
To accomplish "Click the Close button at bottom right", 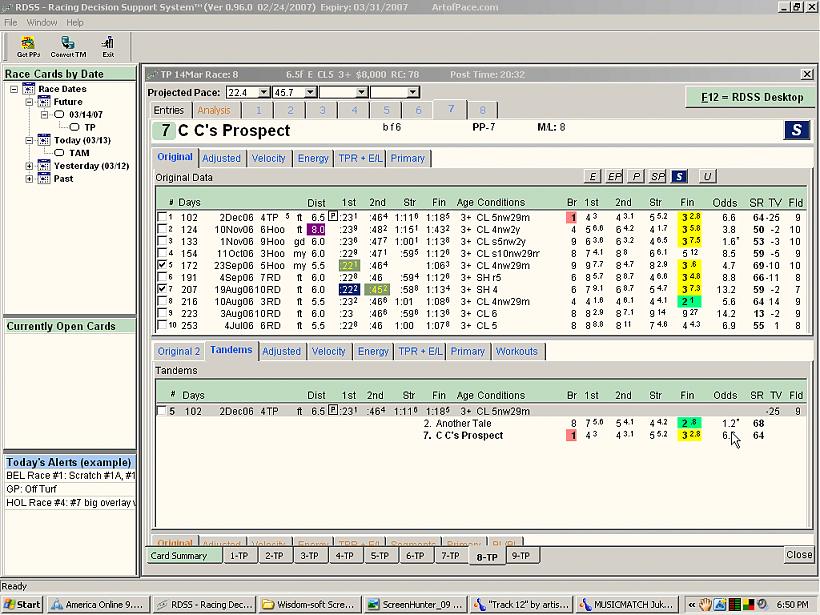I will click(799, 554).
